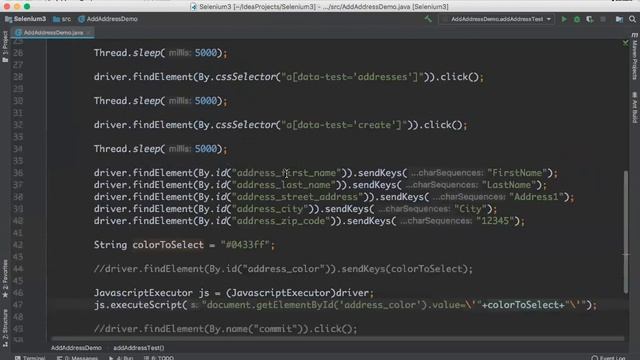Click line number 36 in the gutter
The width and height of the screenshot is (640, 360).
(18, 173)
